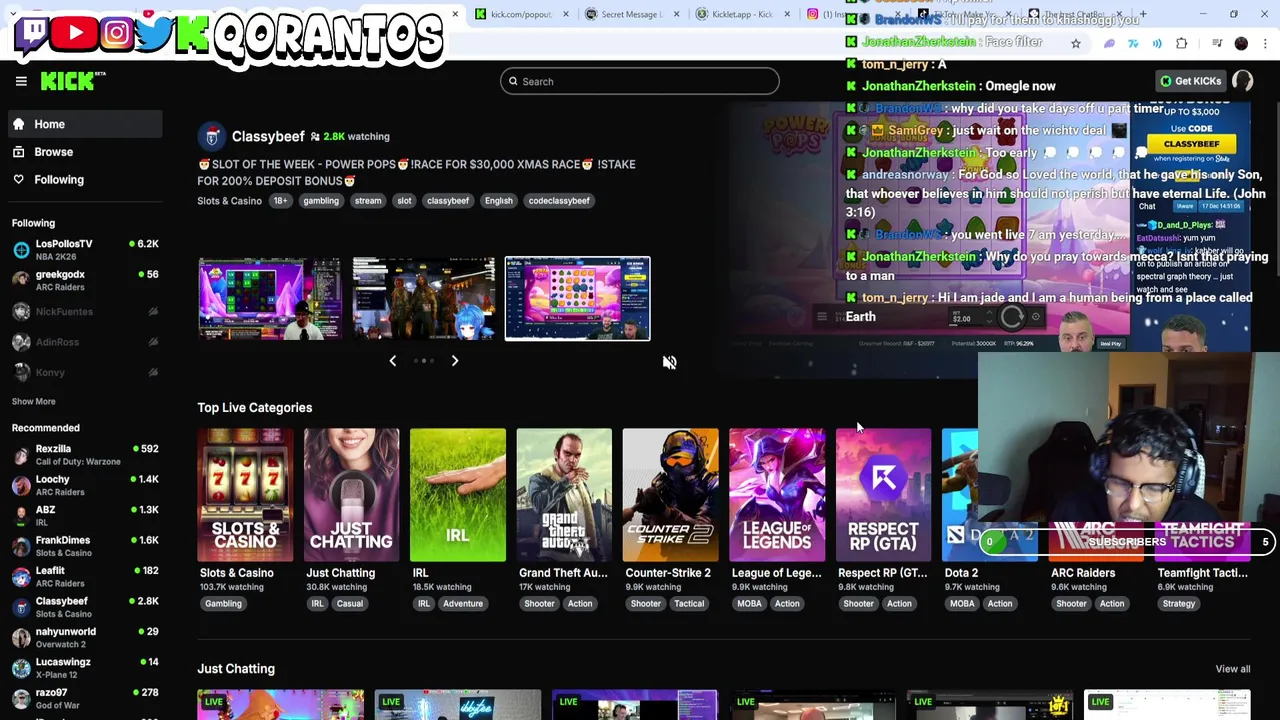Image resolution: width=1280 pixels, height=720 pixels.
Task: Open League of Legends category card
Action: click(777, 495)
